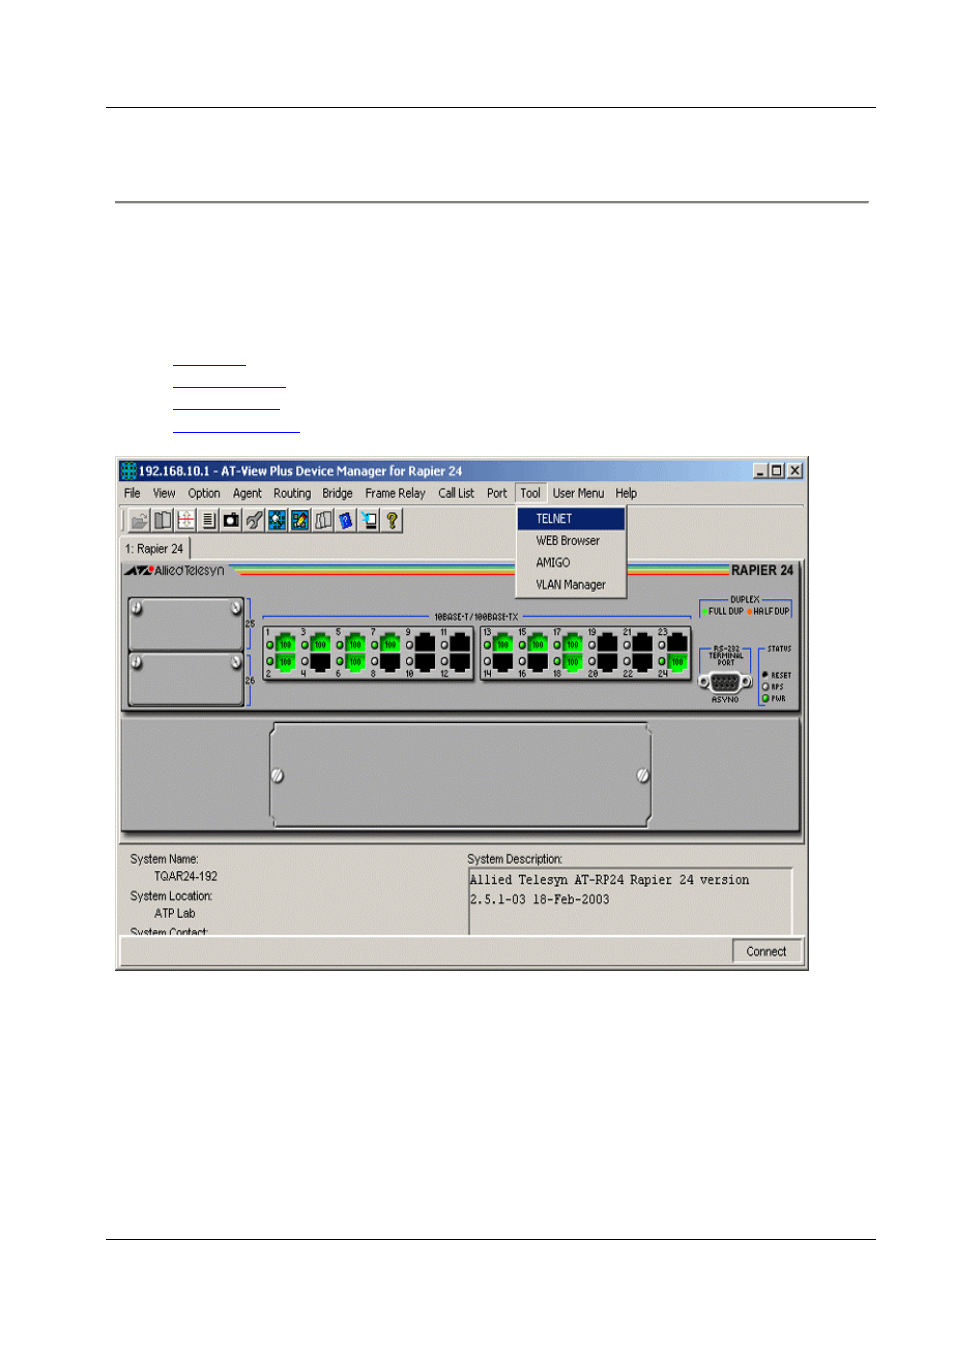Image resolution: width=954 pixels, height=1350 pixels.
Task: Click the Allied Telesyn logo
Action: [x=175, y=570]
